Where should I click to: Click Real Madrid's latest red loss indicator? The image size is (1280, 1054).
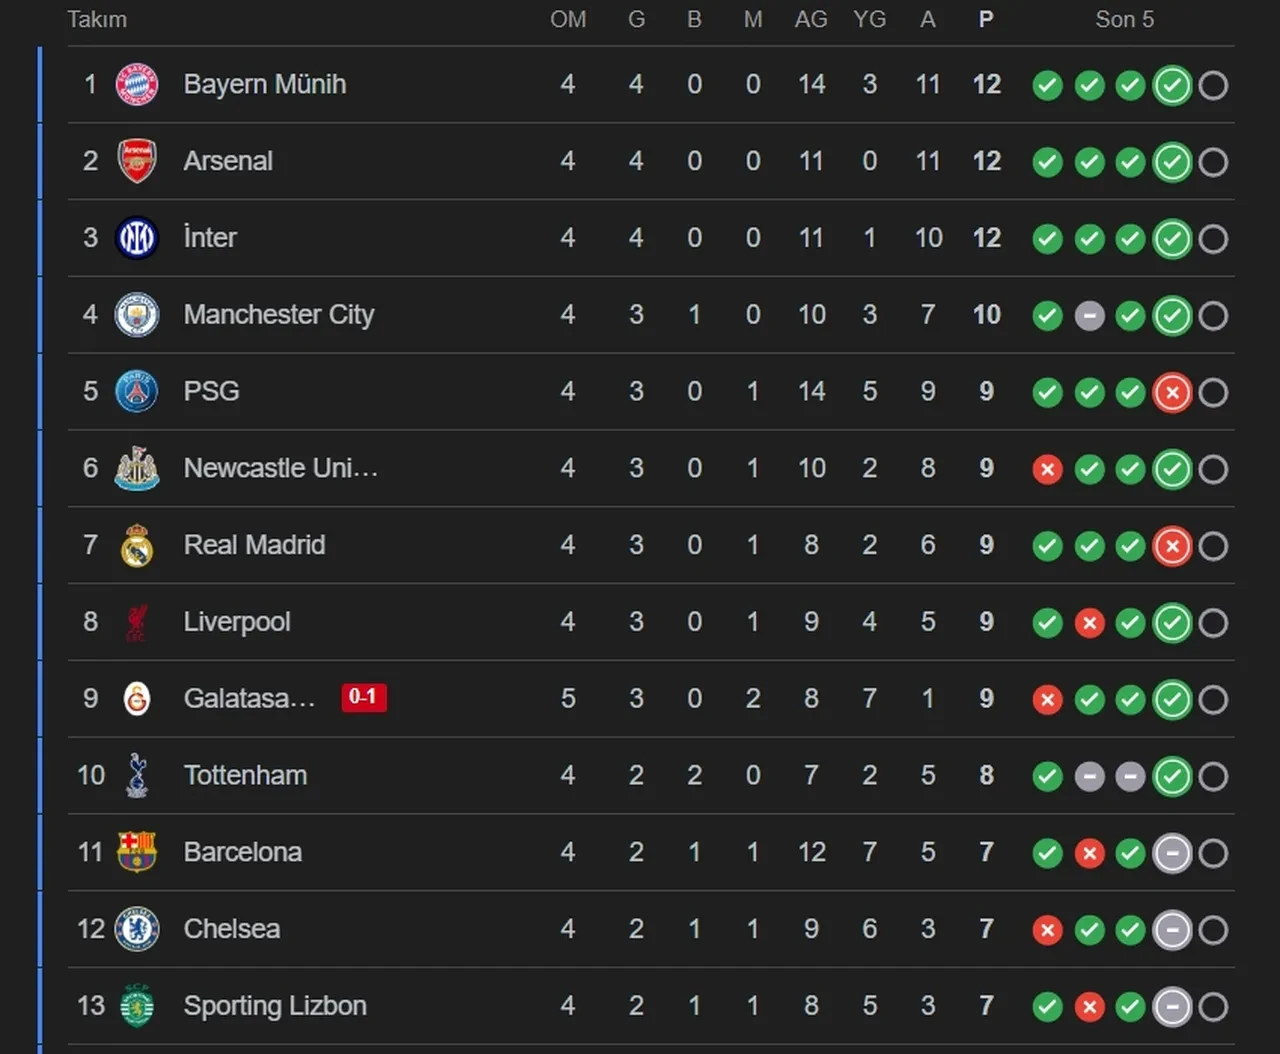tap(1172, 546)
